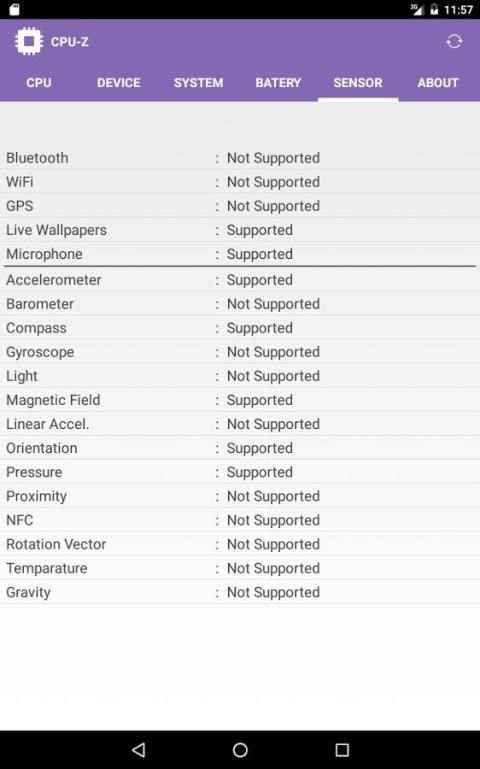Go to the SYSTEM tab
Viewport: 480px width, 769px height.
coord(199,82)
